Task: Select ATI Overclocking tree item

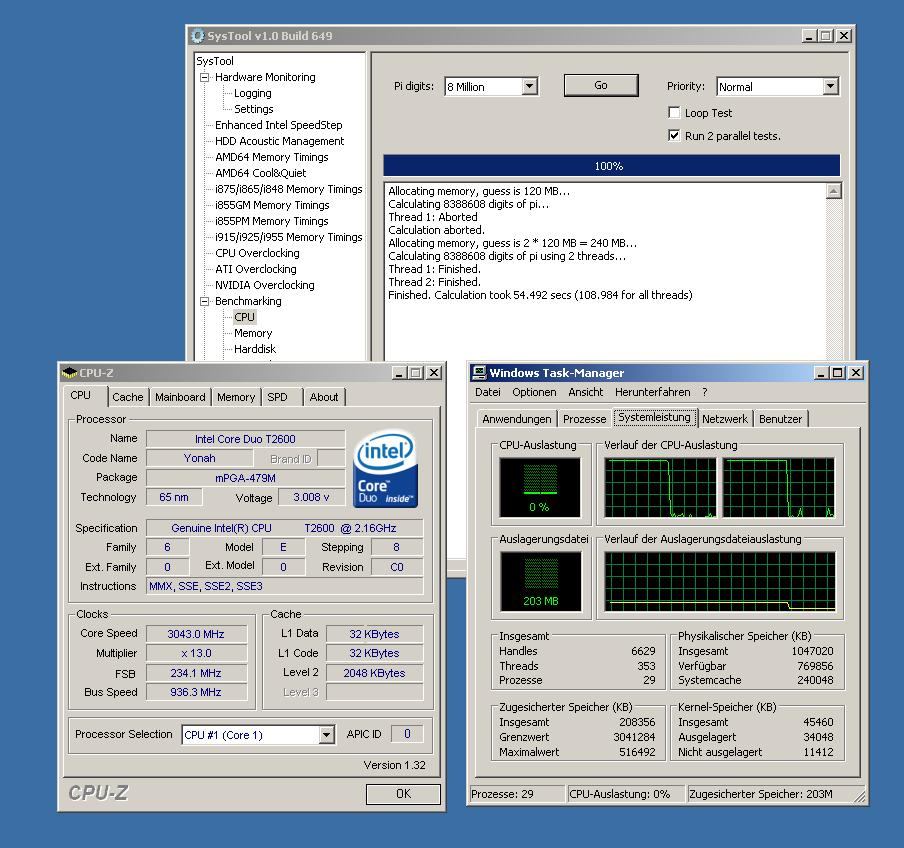Action: tap(255, 269)
